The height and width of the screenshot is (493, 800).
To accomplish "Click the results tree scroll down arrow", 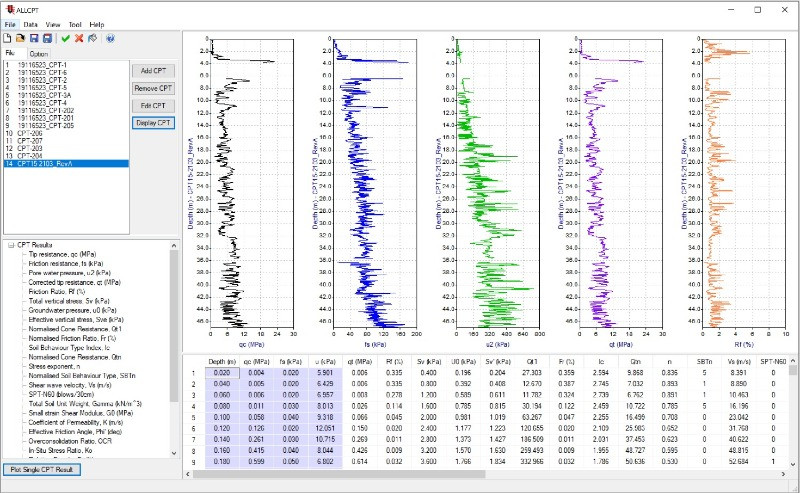I will pyautogui.click(x=174, y=453).
